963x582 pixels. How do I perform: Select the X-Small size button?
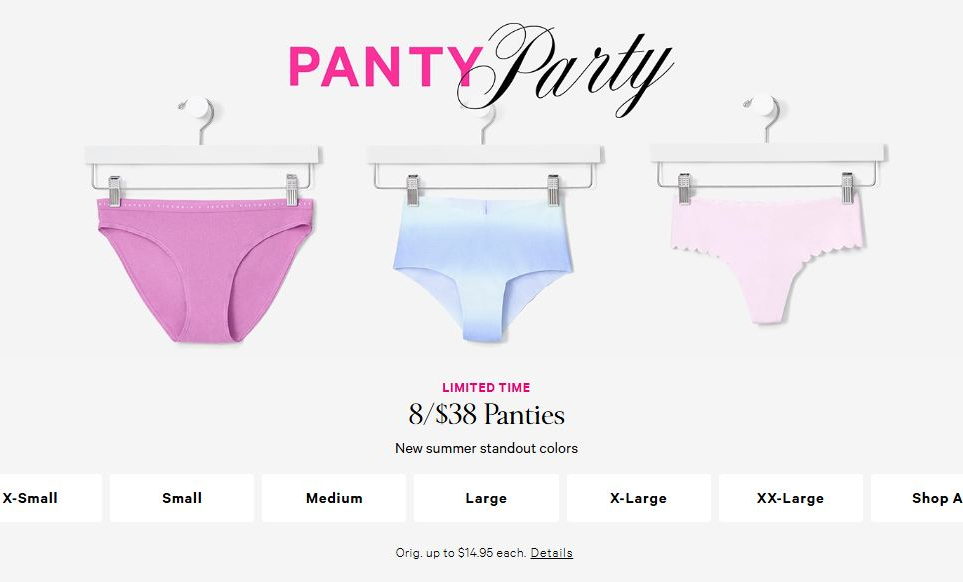coord(50,498)
